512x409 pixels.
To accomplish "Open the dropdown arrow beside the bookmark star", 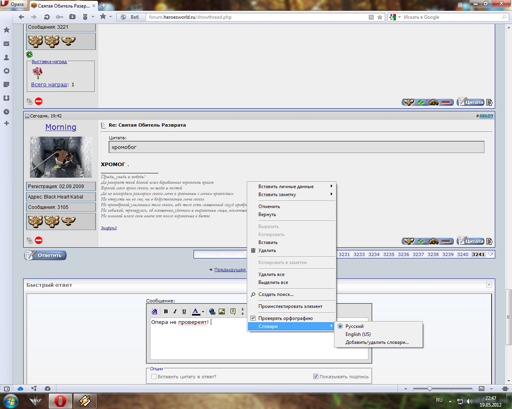I will (x=111, y=17).
